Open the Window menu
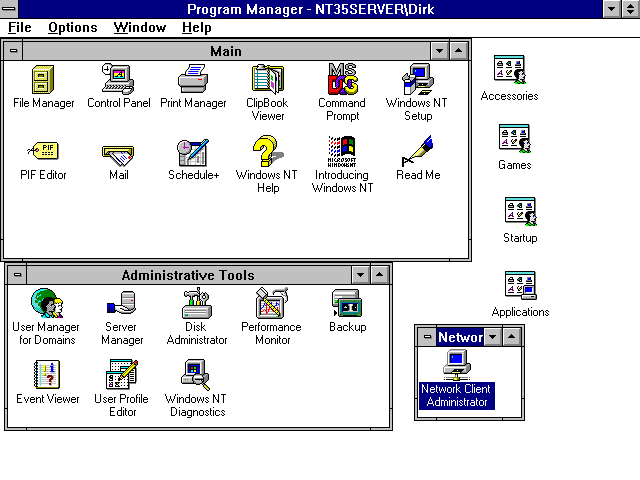Screen dimensions: 640x480 pyautogui.click(x=140, y=27)
